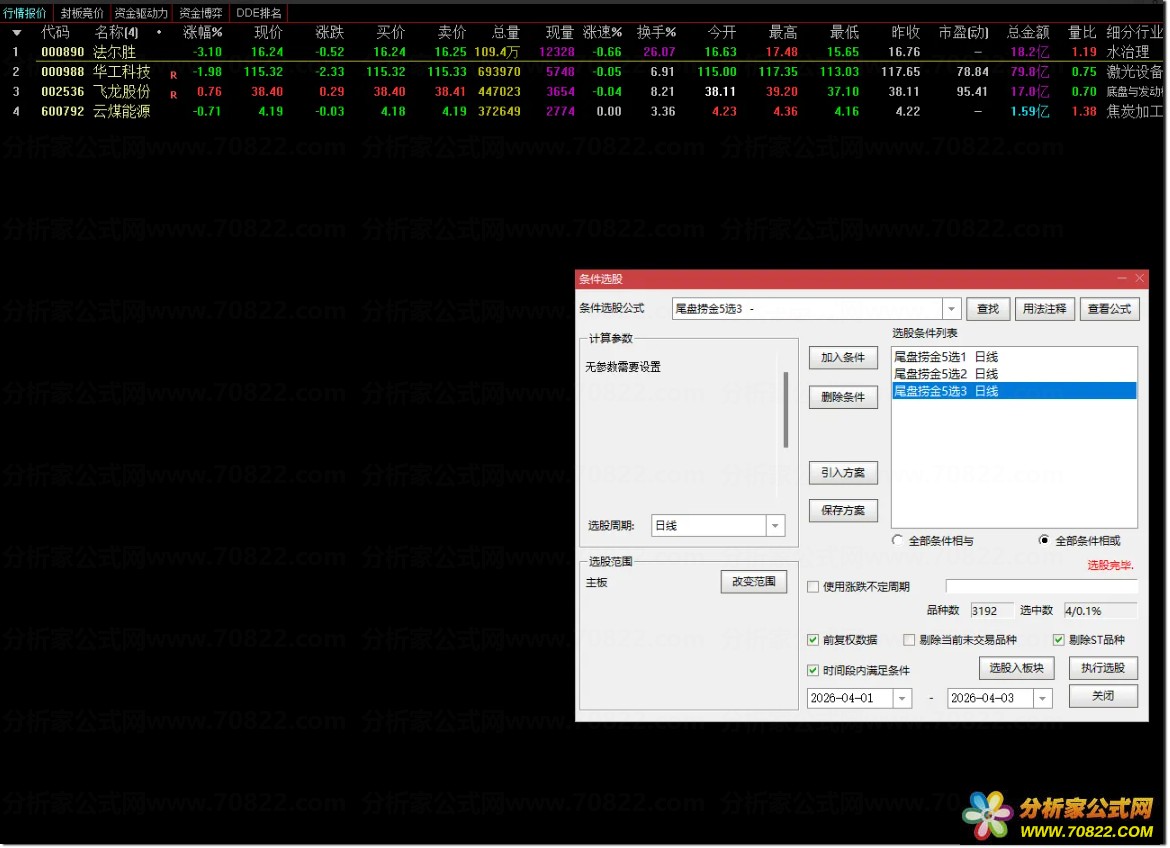Viewport: 1170px width, 848px height.
Task: Toggle the 前复权数据 checkbox
Action: point(813,640)
